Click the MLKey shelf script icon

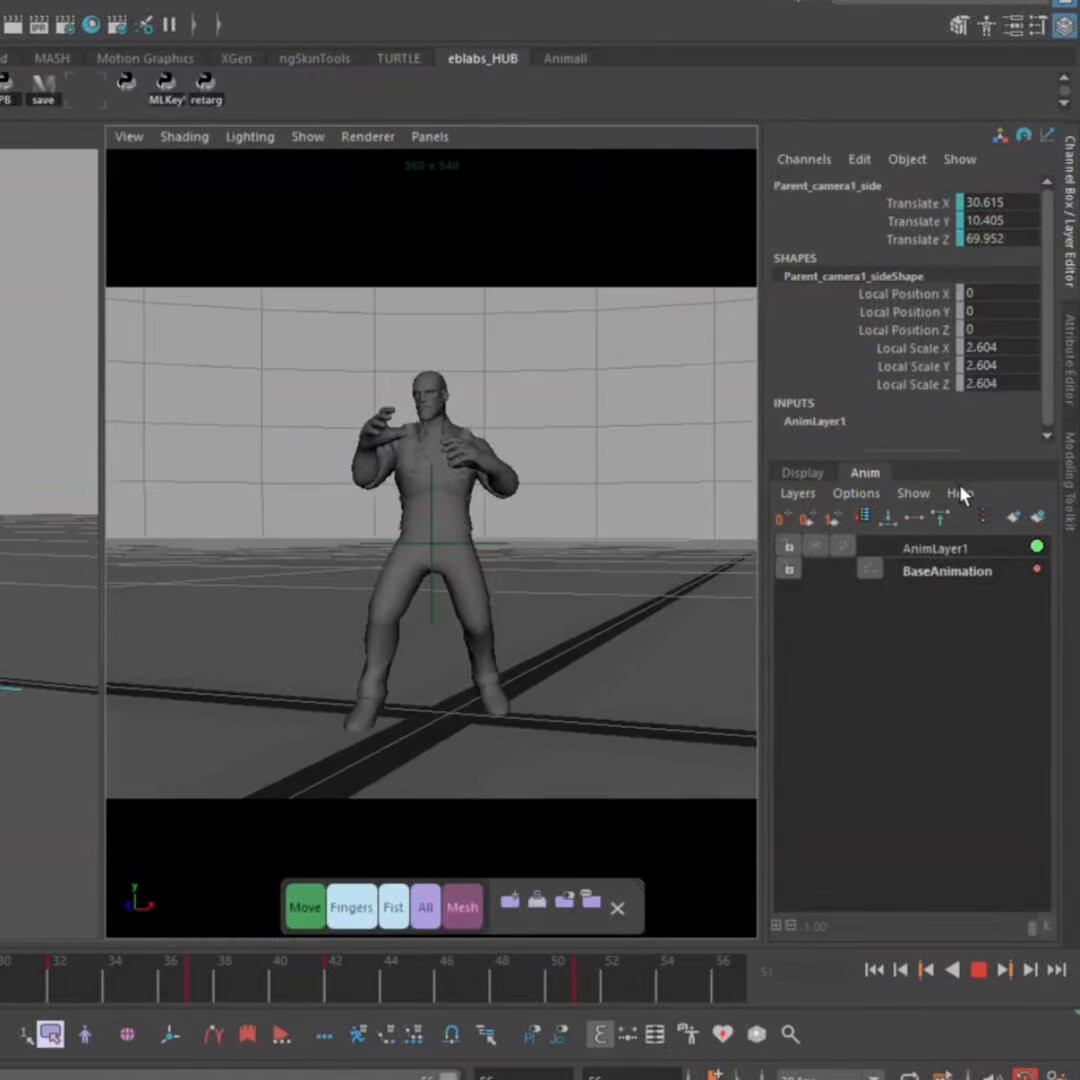pyautogui.click(x=166, y=84)
